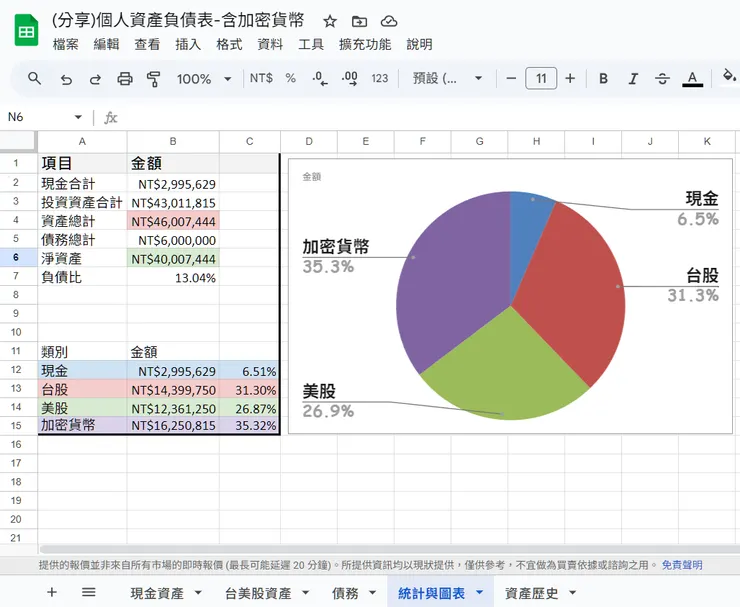
Task: Toggle italic formatting
Action: tap(633, 78)
